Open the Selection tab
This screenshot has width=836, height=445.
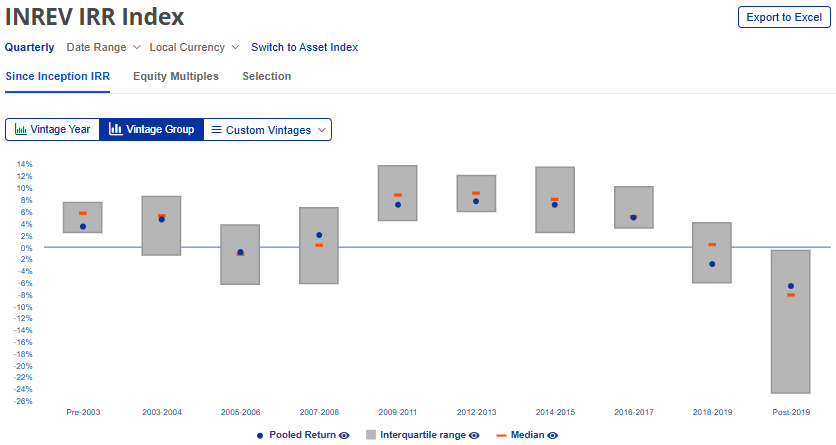pos(267,76)
